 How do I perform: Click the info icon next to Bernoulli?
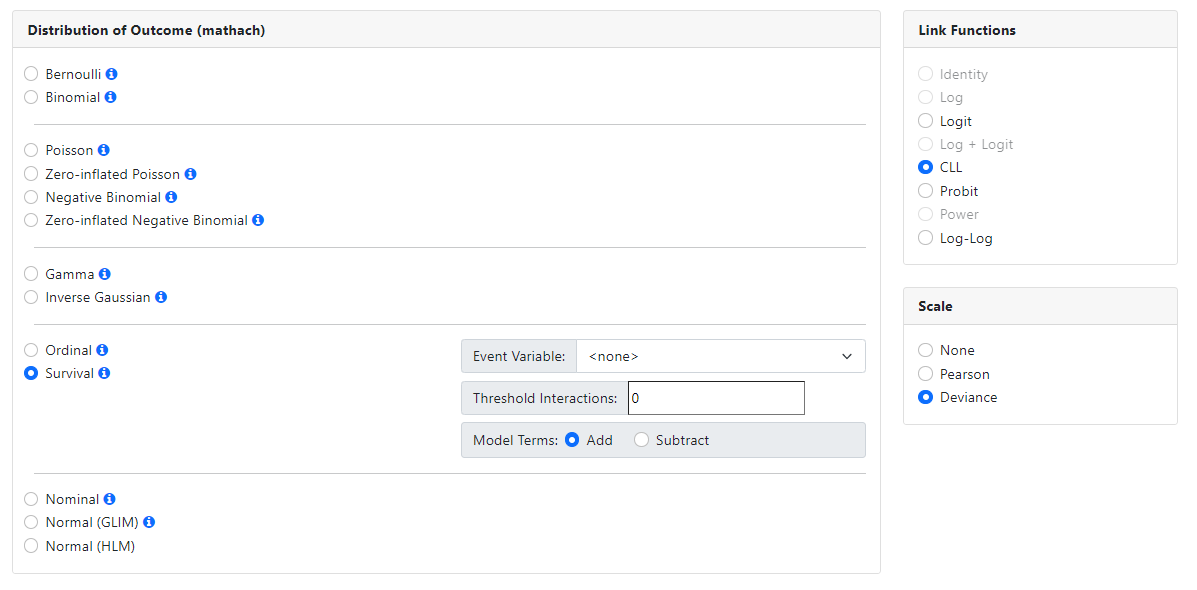112,74
